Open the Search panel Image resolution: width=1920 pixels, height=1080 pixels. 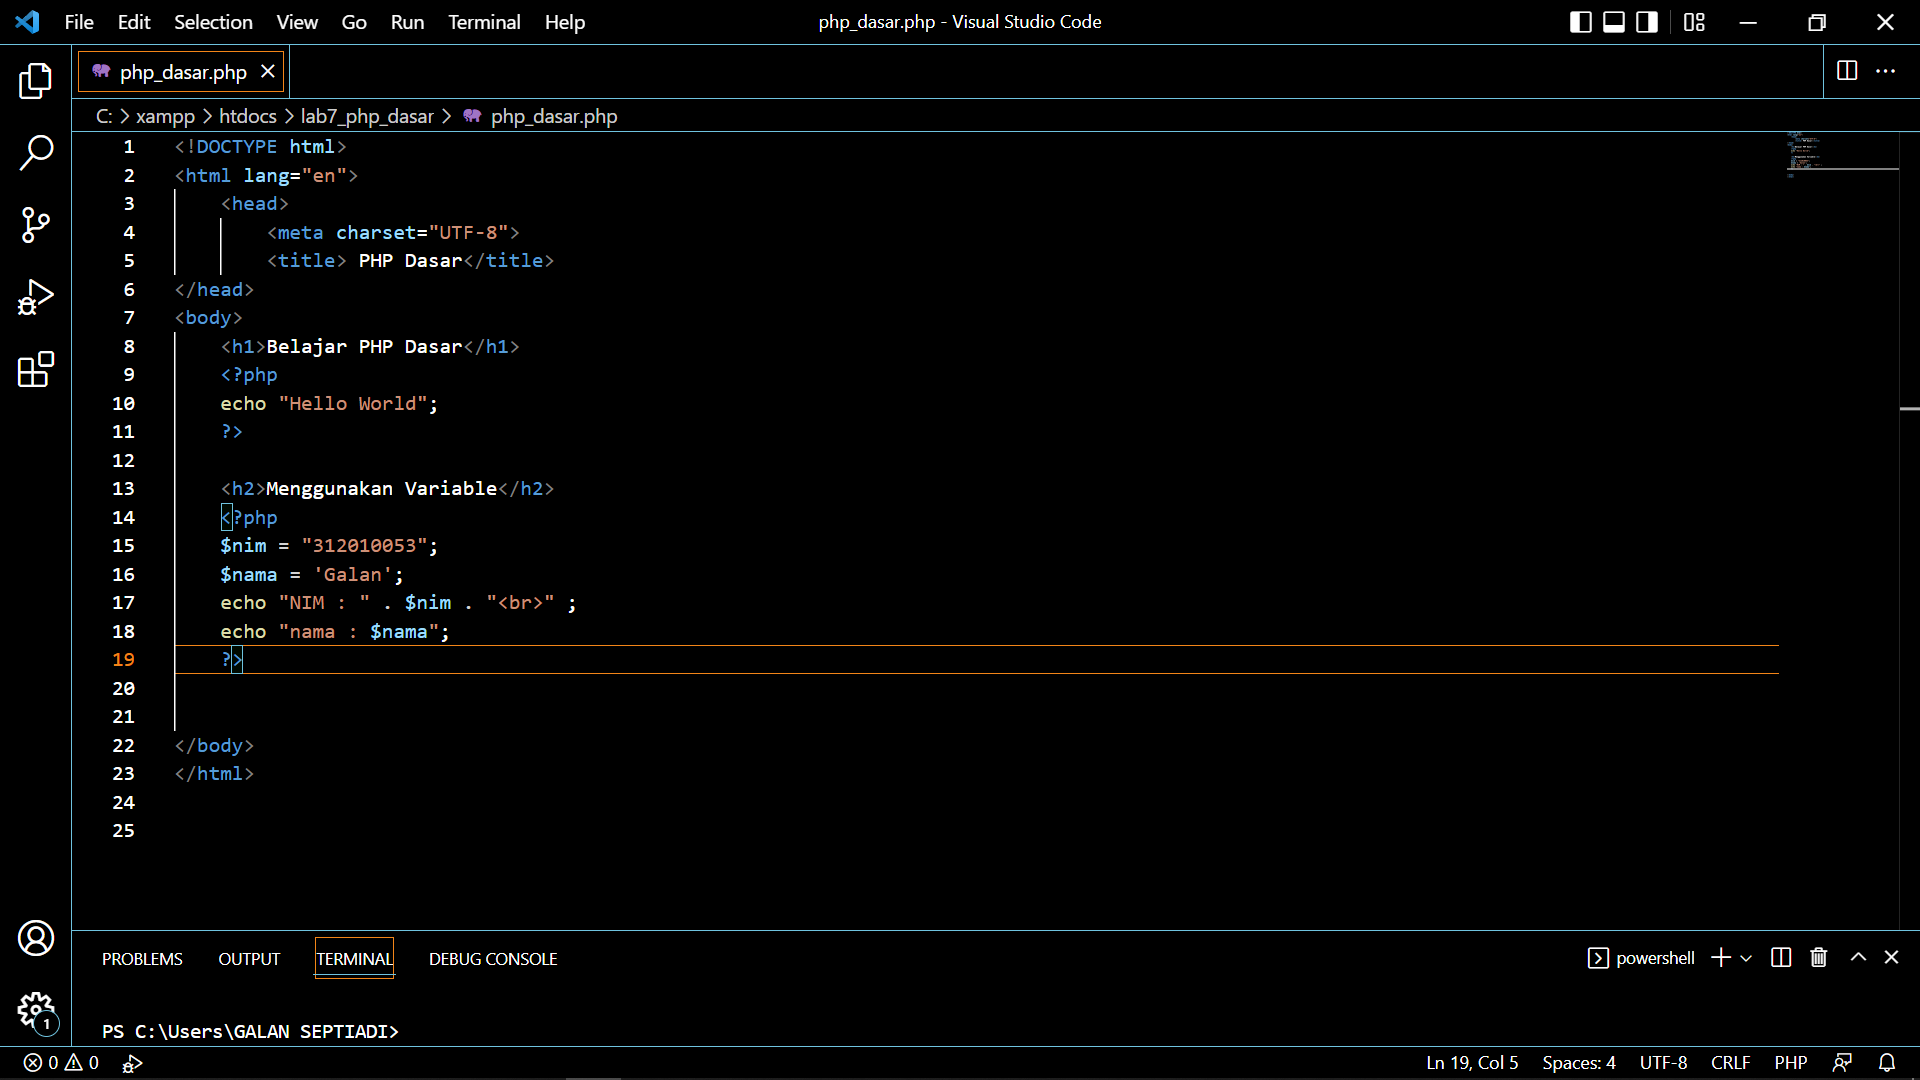[x=36, y=153]
